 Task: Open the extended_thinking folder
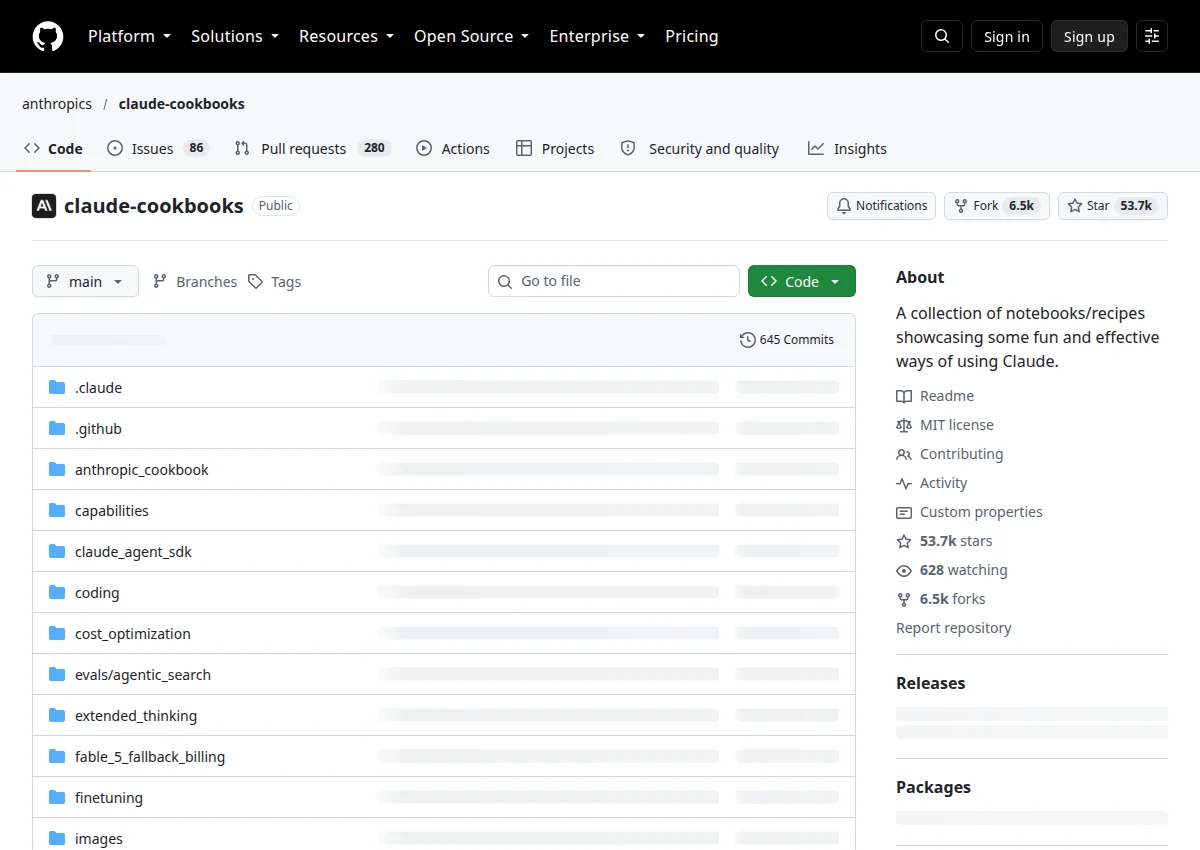136,716
